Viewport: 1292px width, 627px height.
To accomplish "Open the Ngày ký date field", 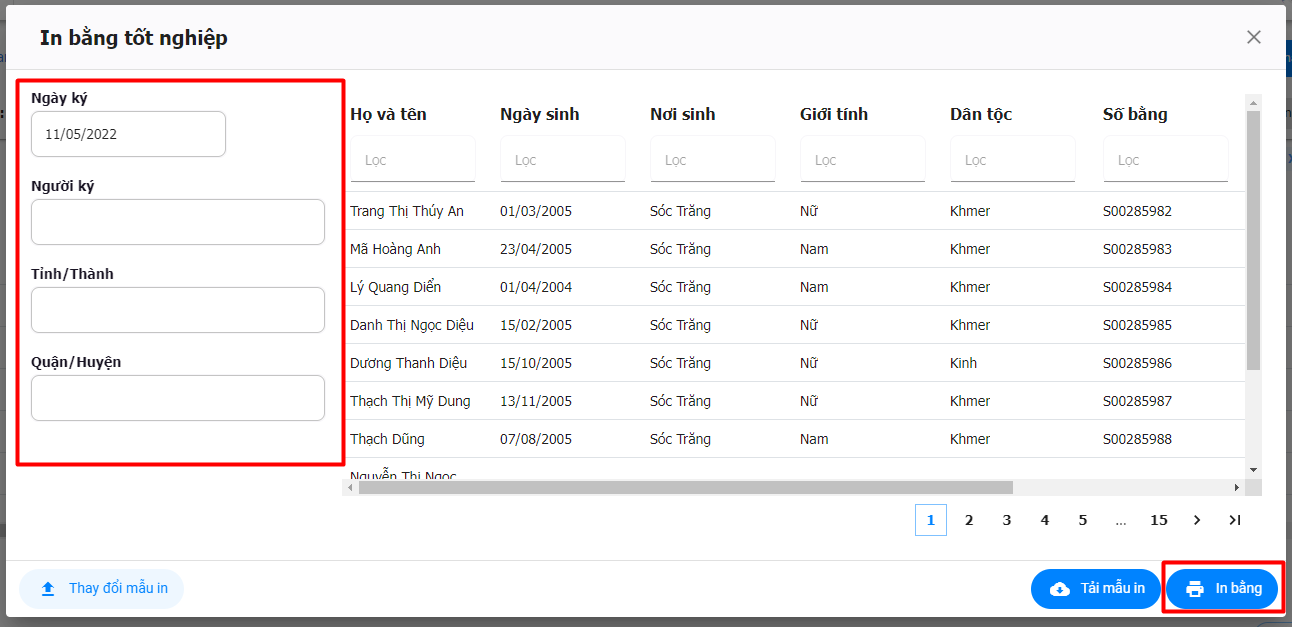I will 128,134.
